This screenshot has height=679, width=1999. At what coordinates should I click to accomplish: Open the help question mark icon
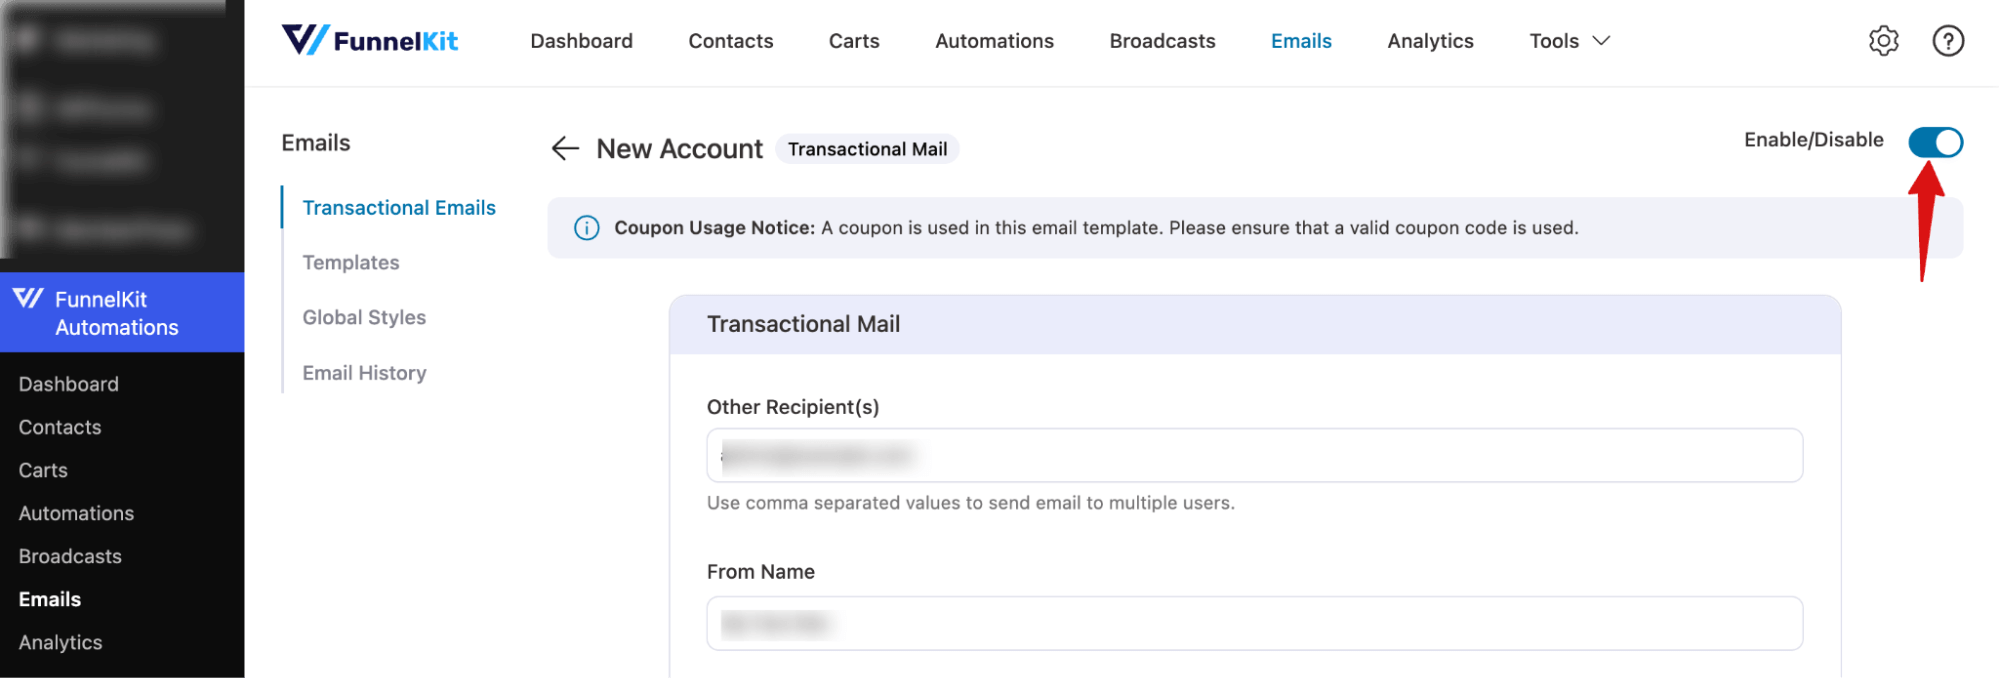(1947, 41)
